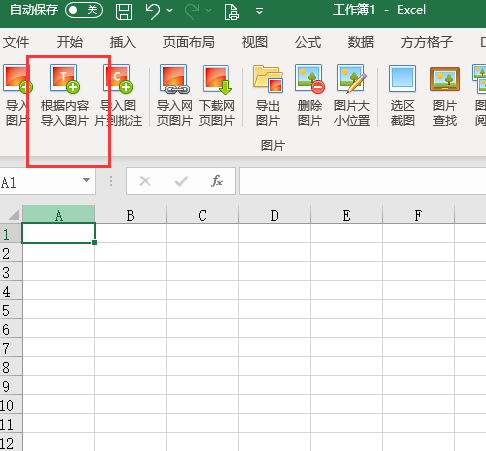Click inside the formula bar input
The image size is (486, 451).
[362, 181]
